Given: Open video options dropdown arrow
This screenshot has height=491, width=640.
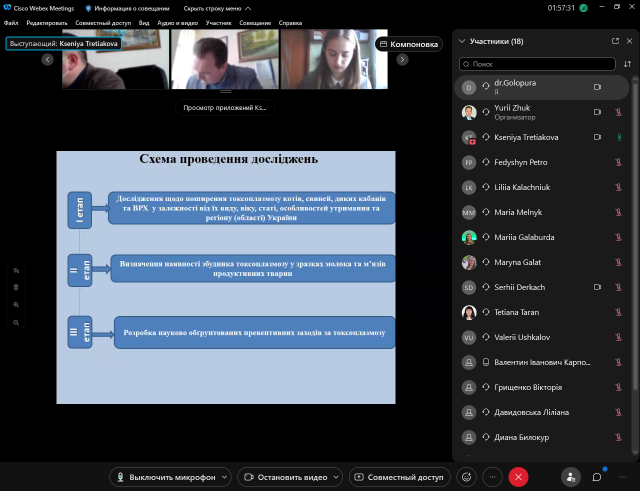Looking at the screenshot, I should click(x=336, y=477).
